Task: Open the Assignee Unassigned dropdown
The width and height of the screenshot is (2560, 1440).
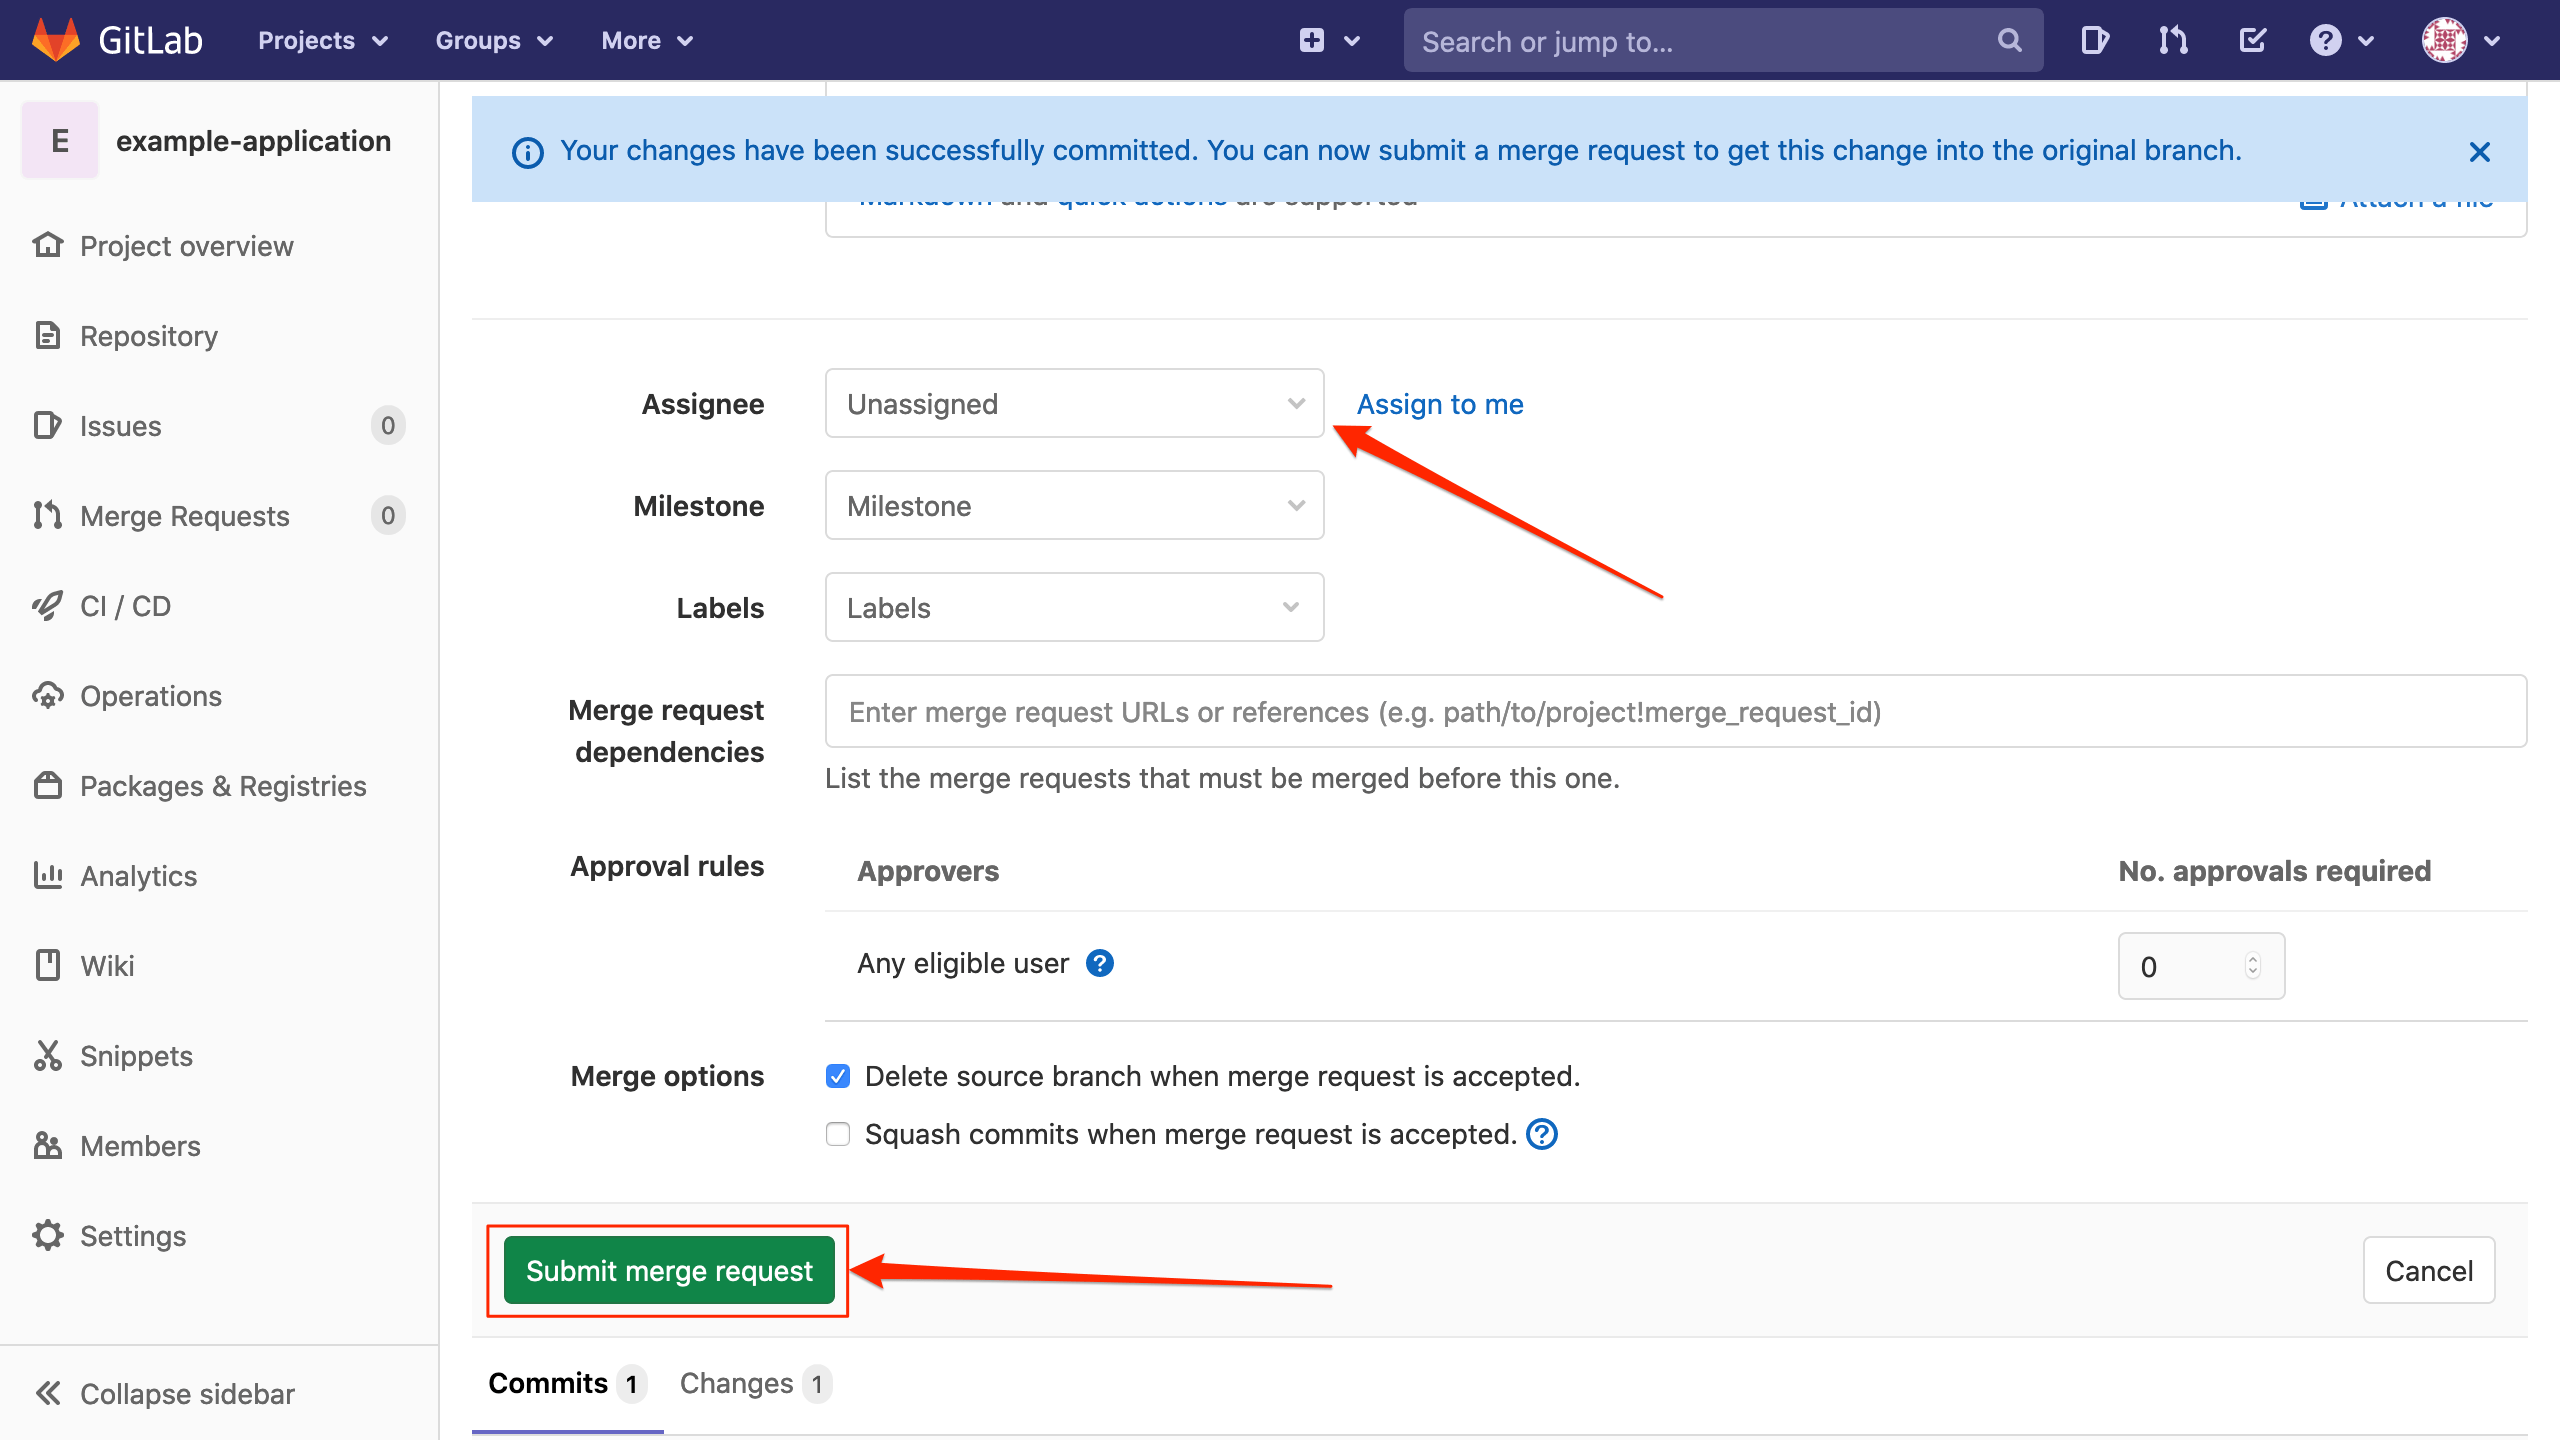Action: click(x=1073, y=403)
